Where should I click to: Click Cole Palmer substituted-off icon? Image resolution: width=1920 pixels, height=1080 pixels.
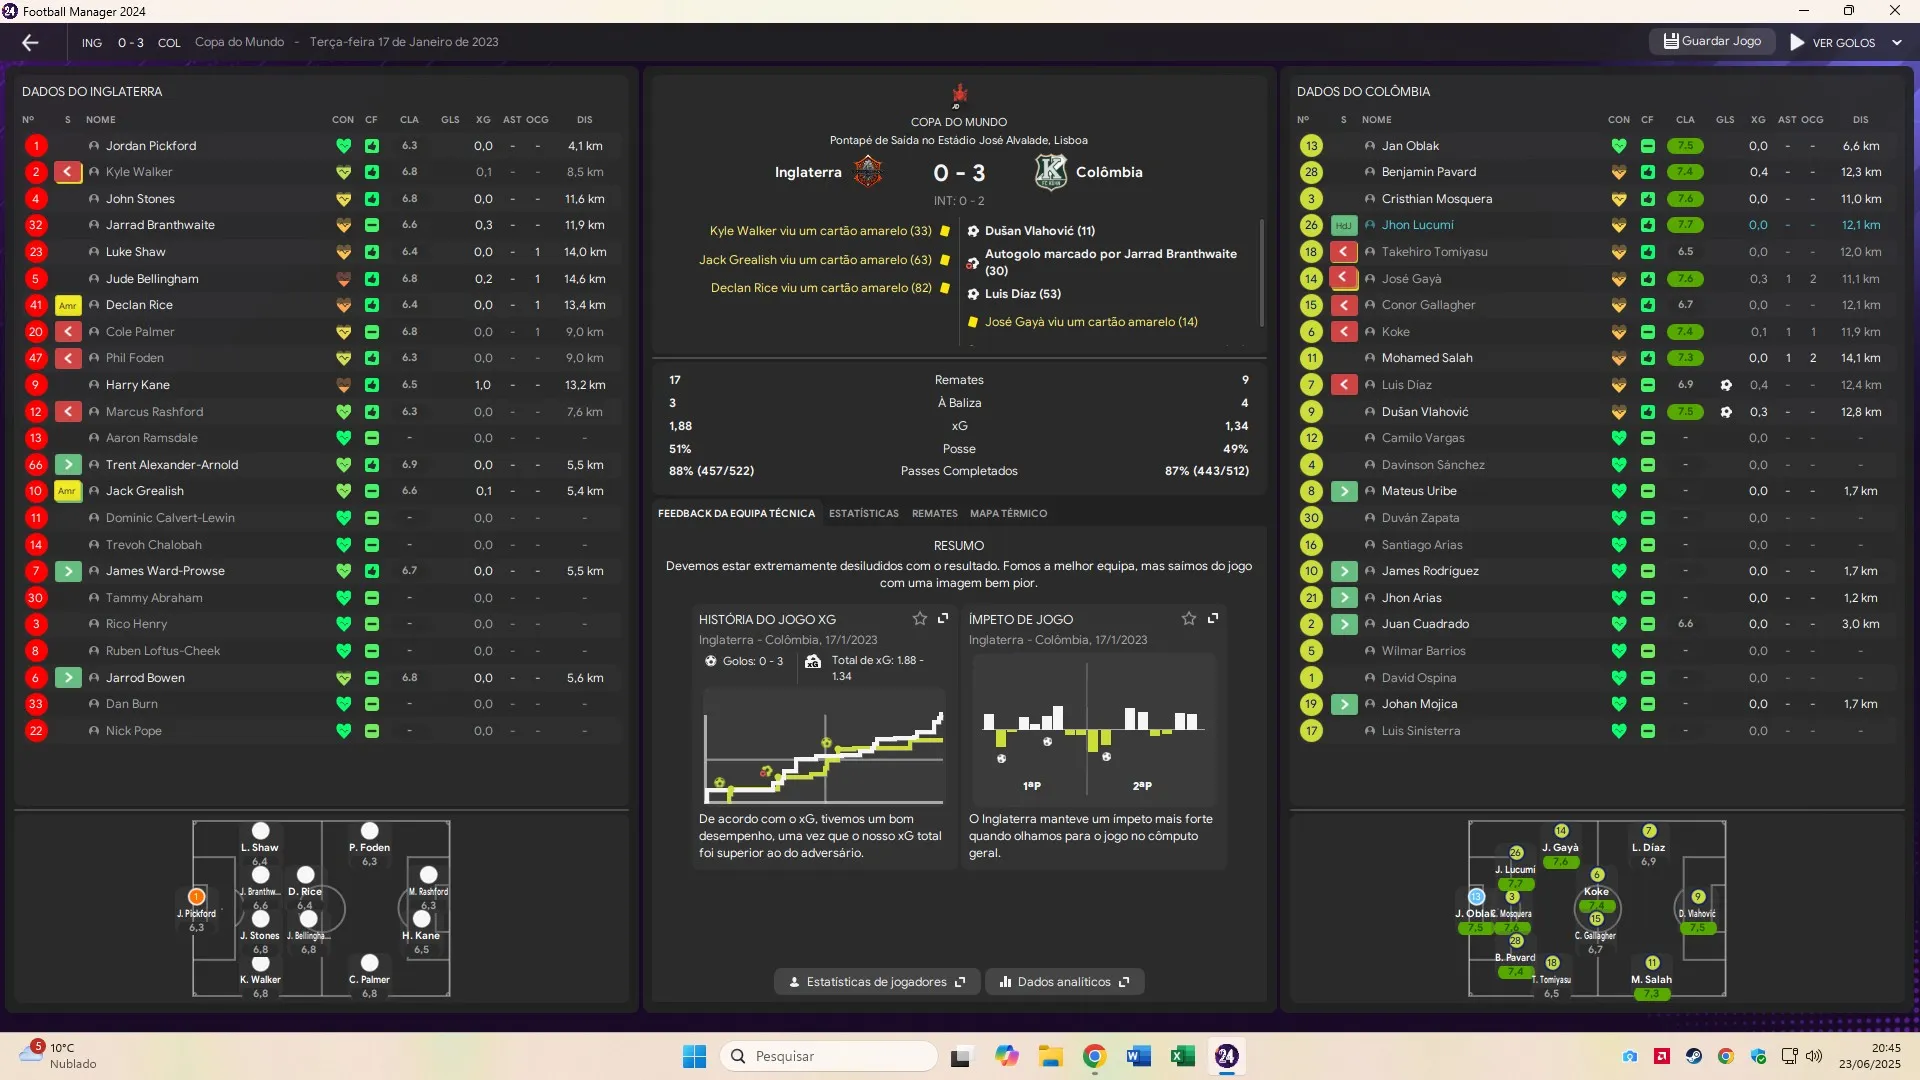coord(67,332)
